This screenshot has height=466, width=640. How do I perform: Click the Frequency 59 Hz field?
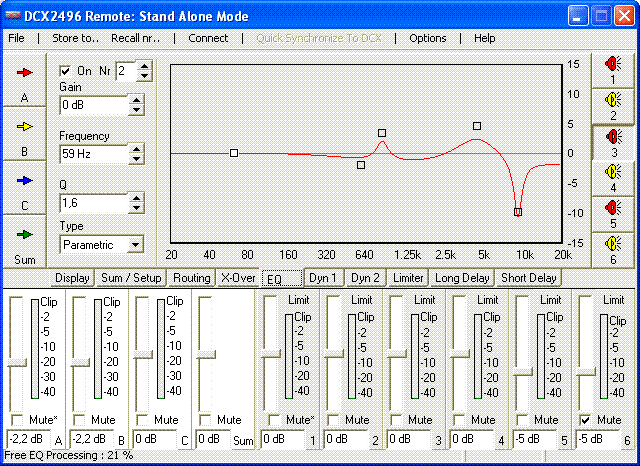(94, 154)
